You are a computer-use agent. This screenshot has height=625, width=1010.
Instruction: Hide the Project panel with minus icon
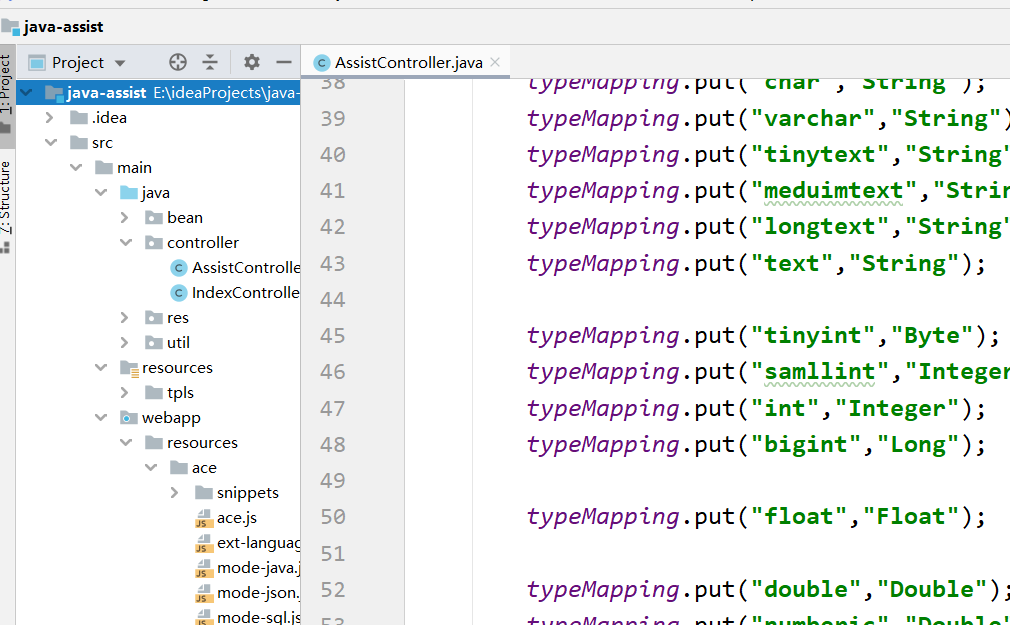[284, 62]
